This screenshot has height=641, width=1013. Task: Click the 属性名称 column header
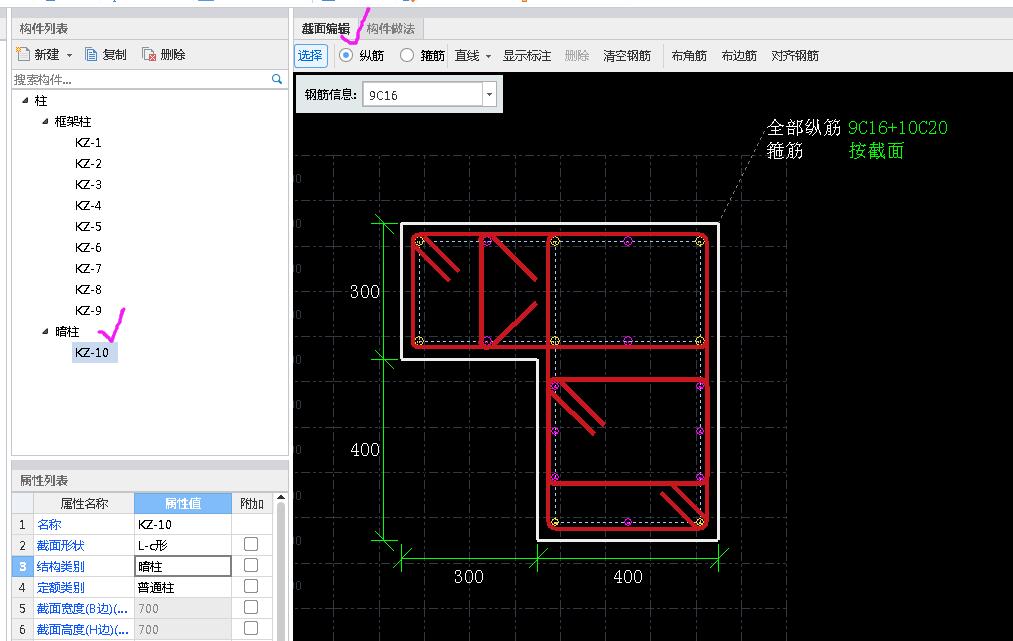[x=84, y=503]
